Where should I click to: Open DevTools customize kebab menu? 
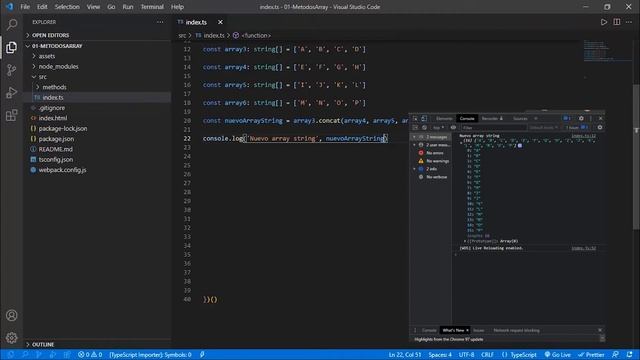pyautogui.click(x=591, y=118)
